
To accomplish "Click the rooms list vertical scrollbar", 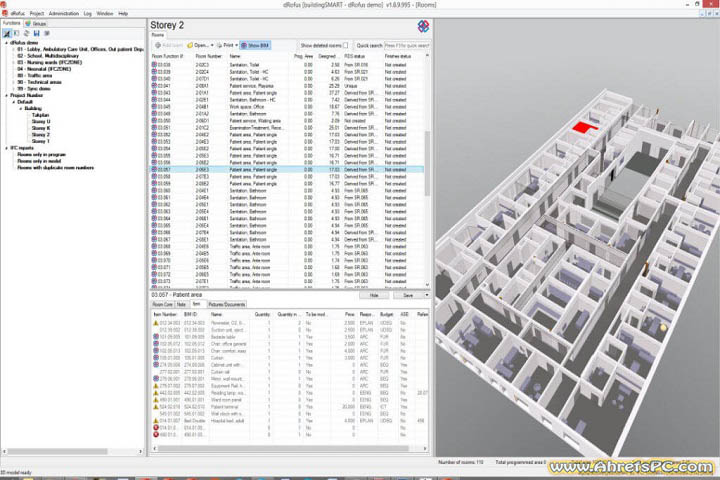I will pos(427,163).
